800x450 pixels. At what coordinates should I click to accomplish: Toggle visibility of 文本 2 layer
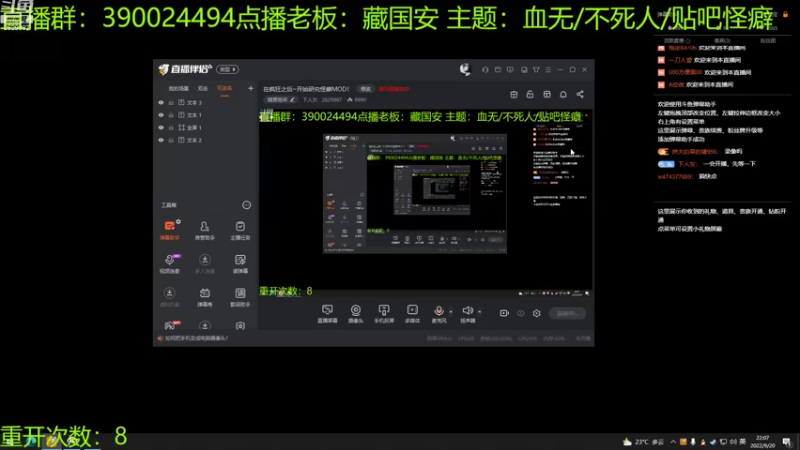point(161,140)
